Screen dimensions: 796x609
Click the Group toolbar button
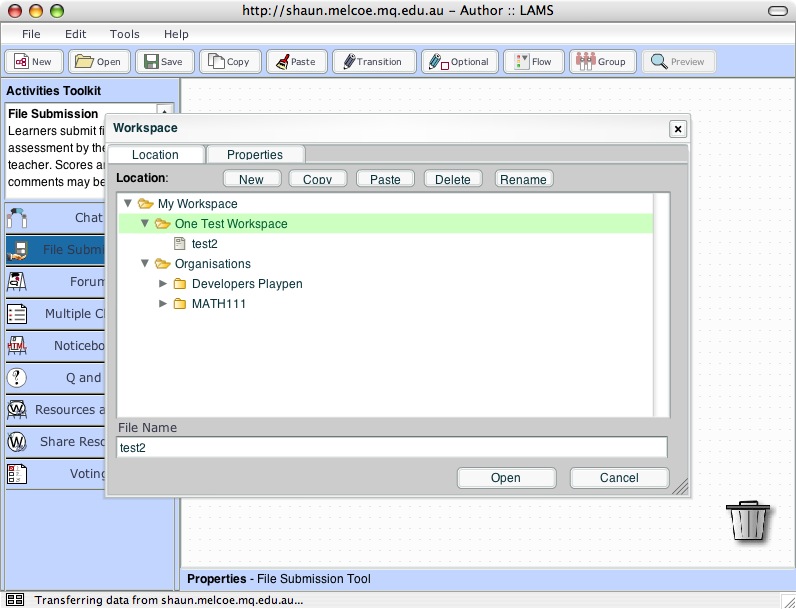[602, 61]
